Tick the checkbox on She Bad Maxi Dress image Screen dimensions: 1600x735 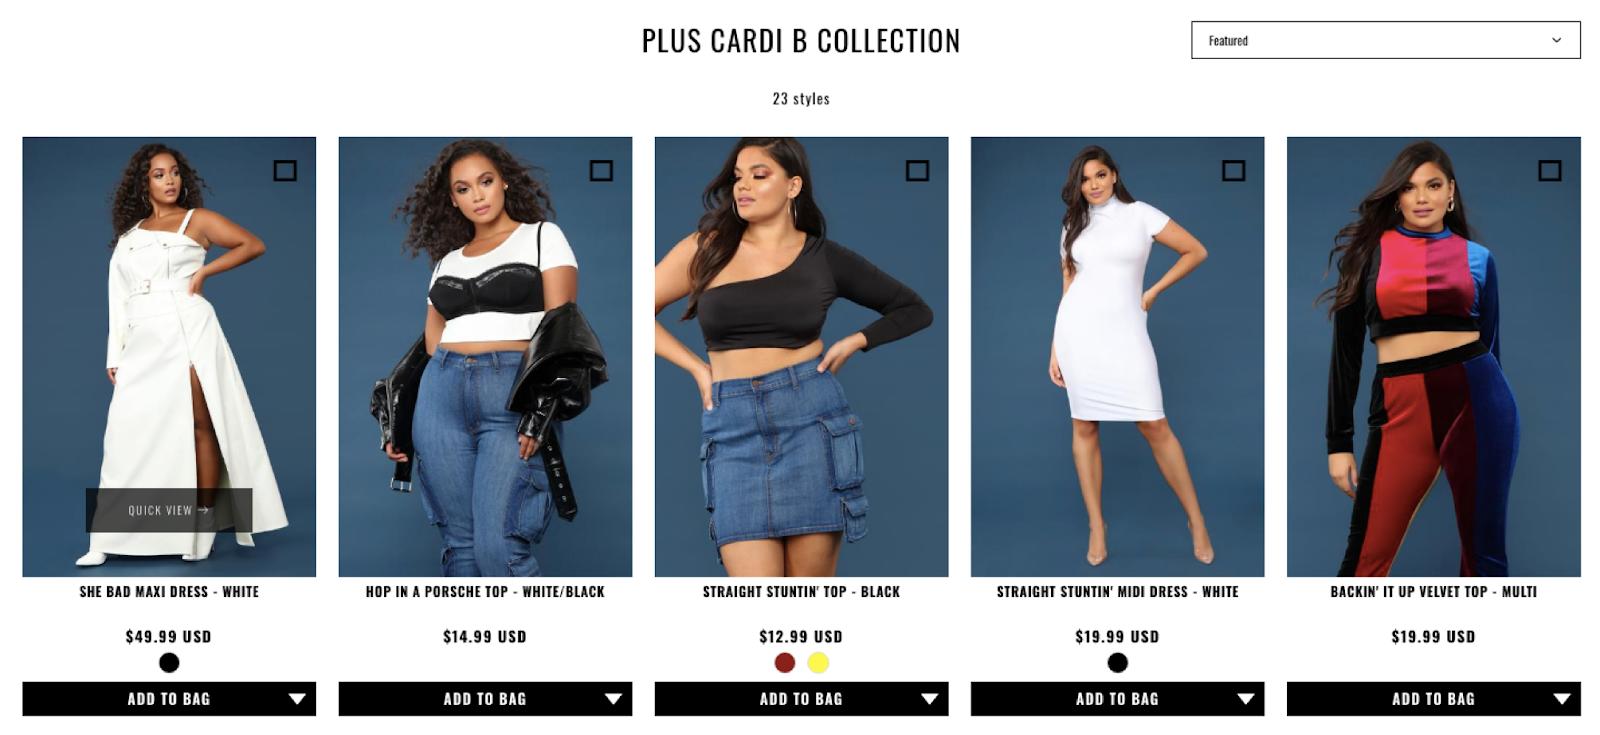point(285,171)
